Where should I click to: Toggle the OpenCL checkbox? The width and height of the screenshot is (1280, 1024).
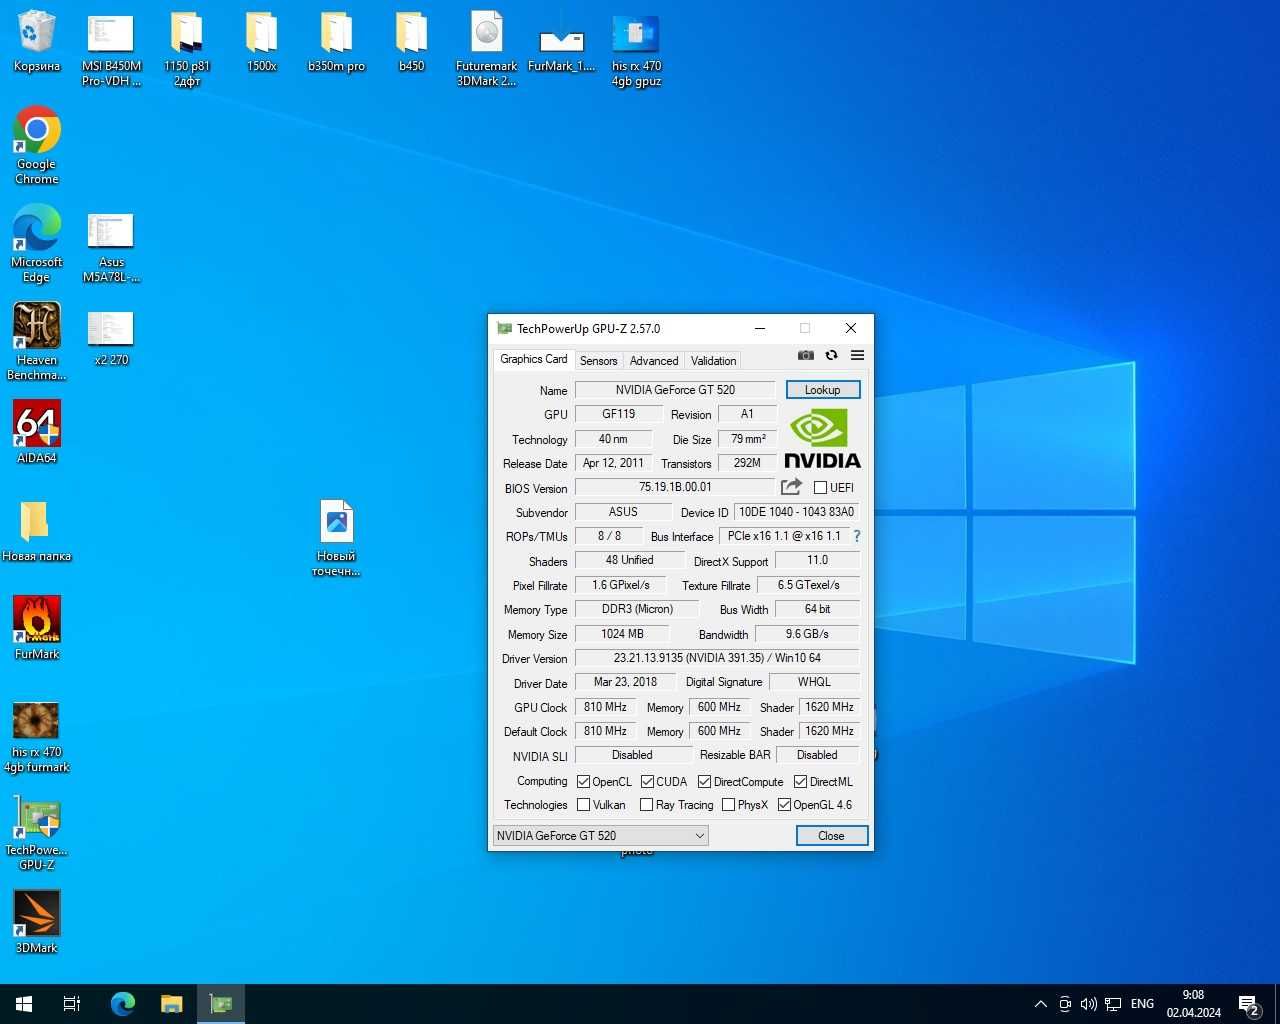coord(584,782)
